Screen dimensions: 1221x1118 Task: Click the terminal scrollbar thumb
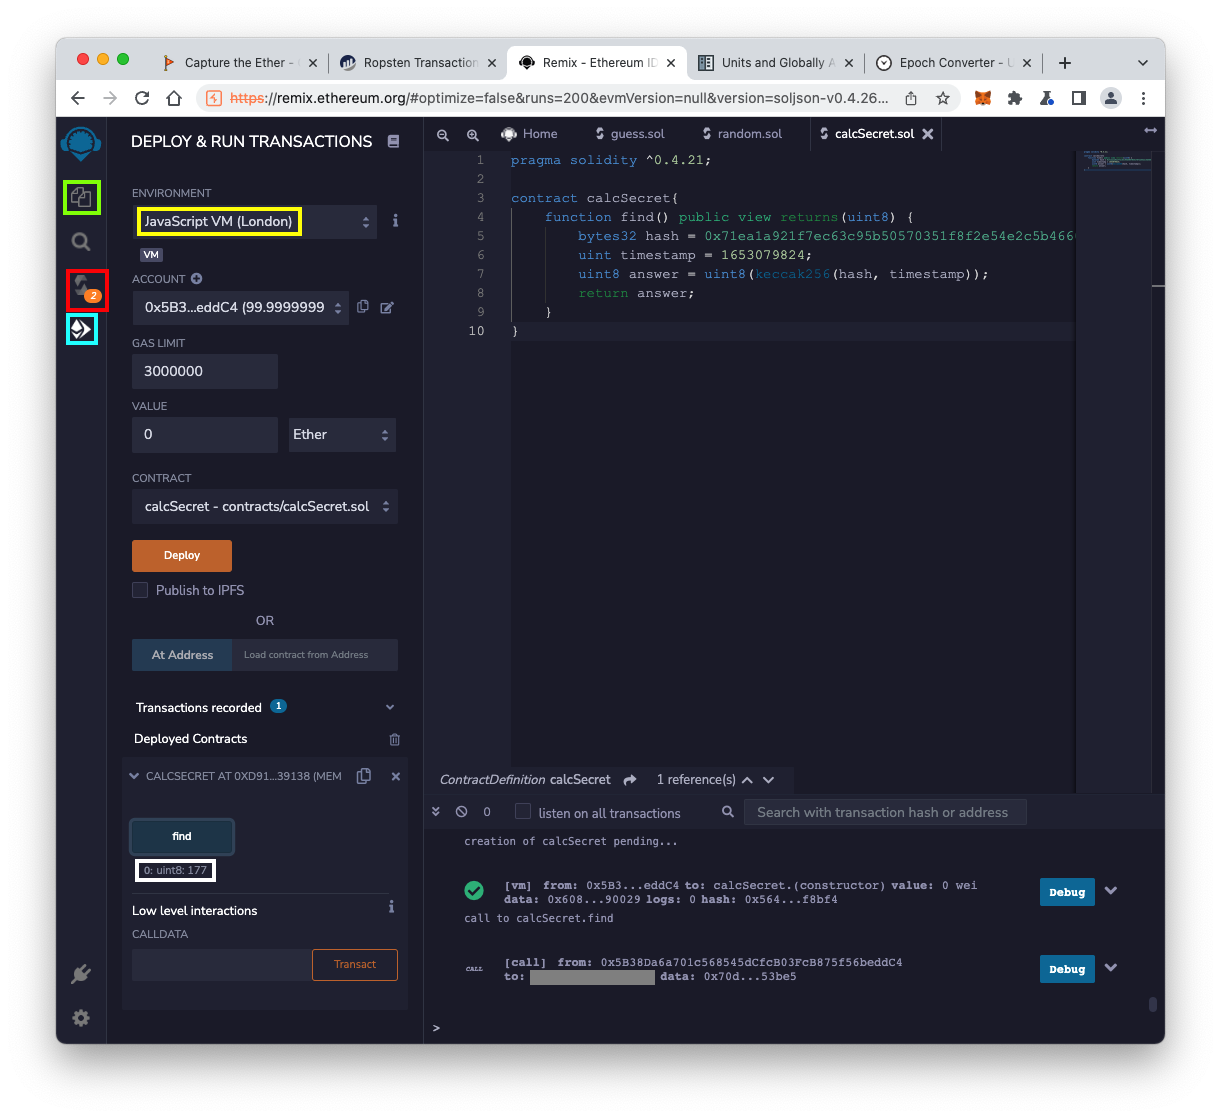click(1153, 1004)
